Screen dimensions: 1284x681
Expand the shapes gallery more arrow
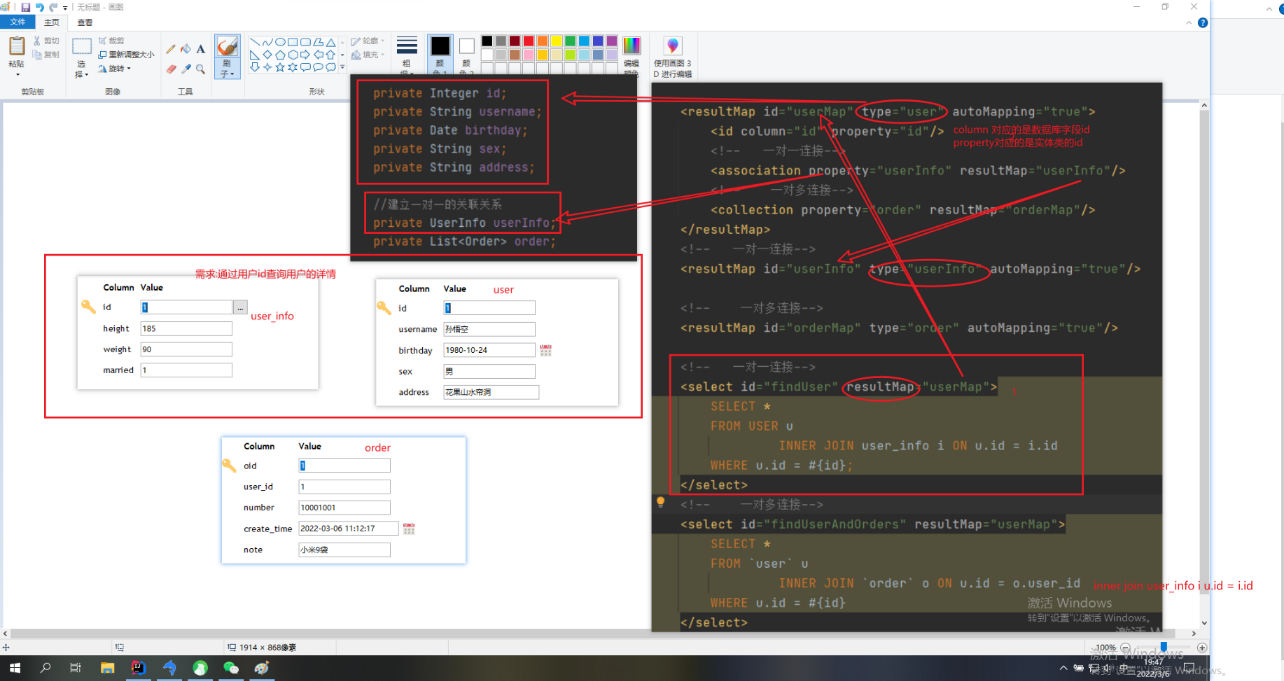(x=343, y=69)
